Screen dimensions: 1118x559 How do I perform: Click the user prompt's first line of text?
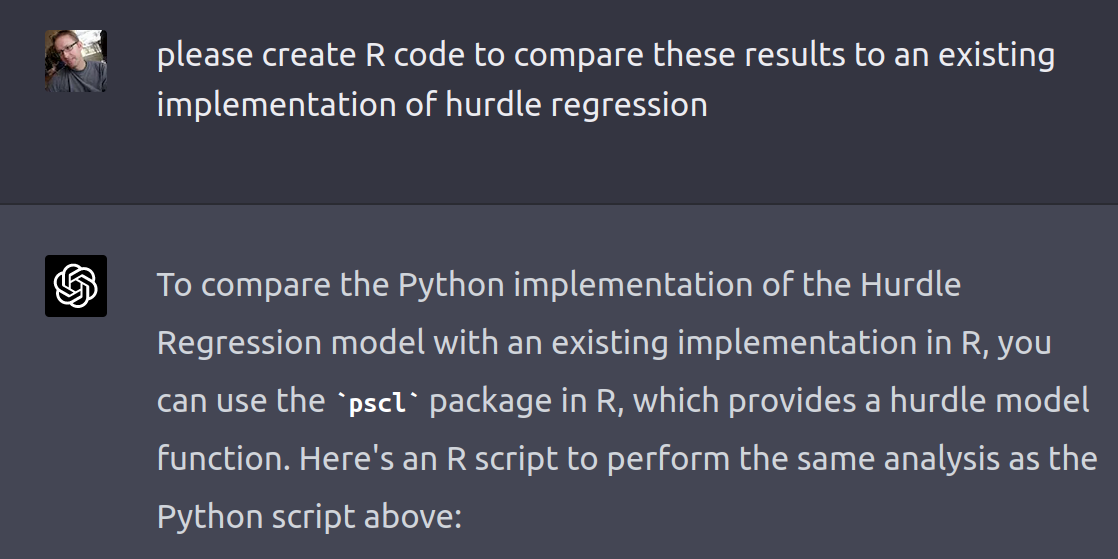(605, 55)
